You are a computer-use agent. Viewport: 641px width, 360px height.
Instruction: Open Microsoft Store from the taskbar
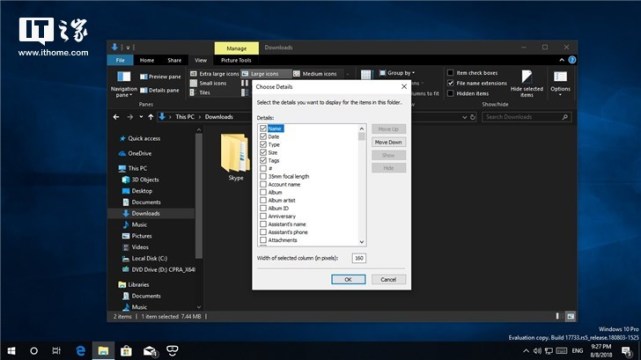point(126,351)
